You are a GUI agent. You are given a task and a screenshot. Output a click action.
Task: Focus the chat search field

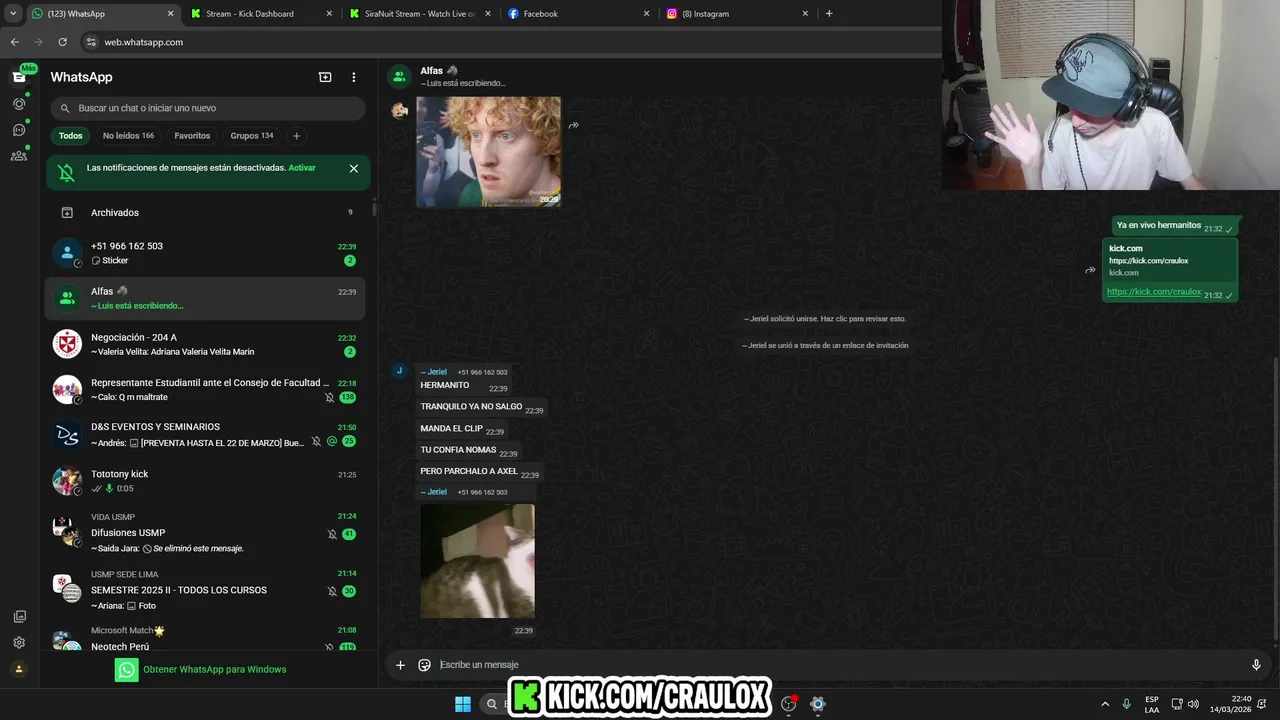pos(208,108)
